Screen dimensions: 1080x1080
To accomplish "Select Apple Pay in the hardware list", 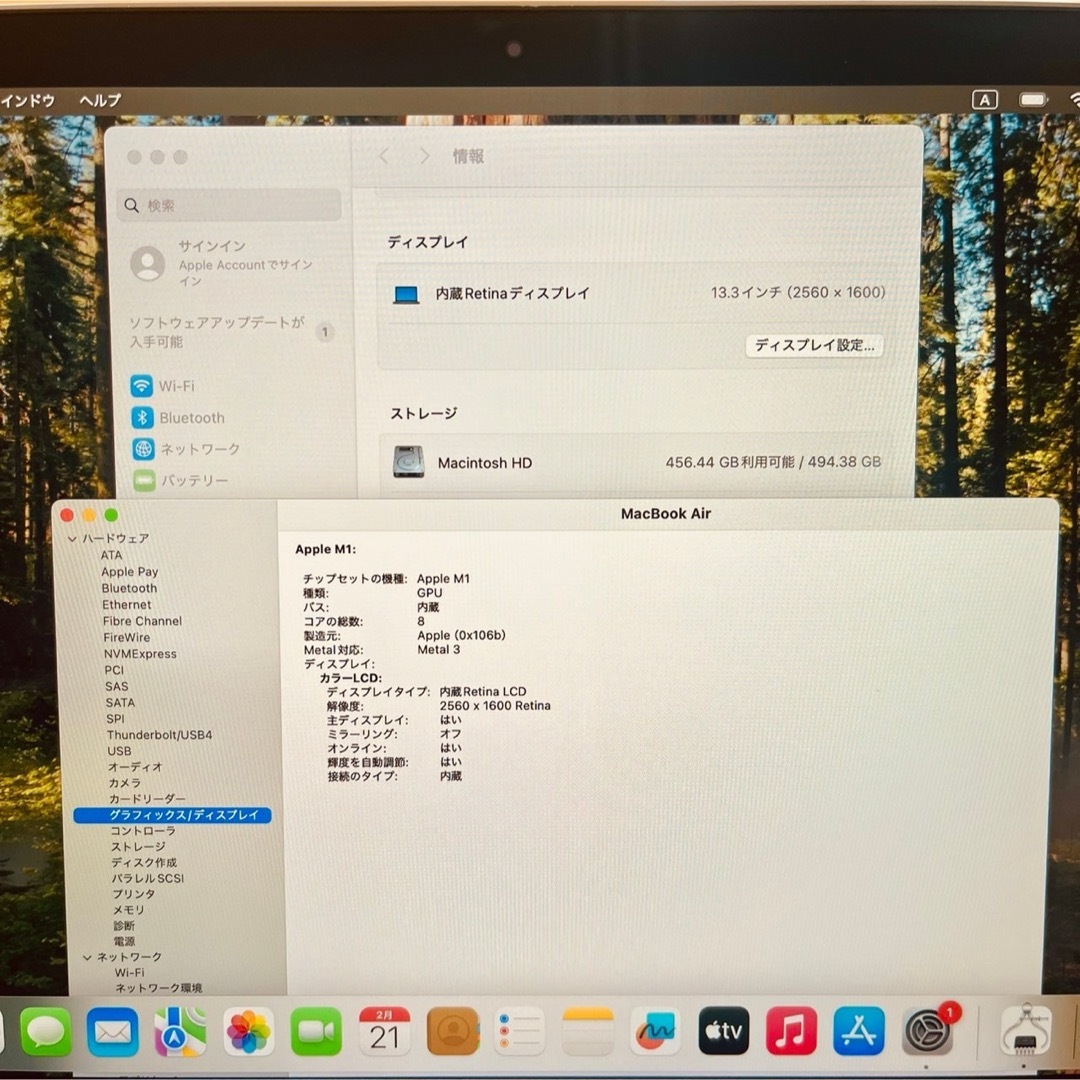I will 129,572.
